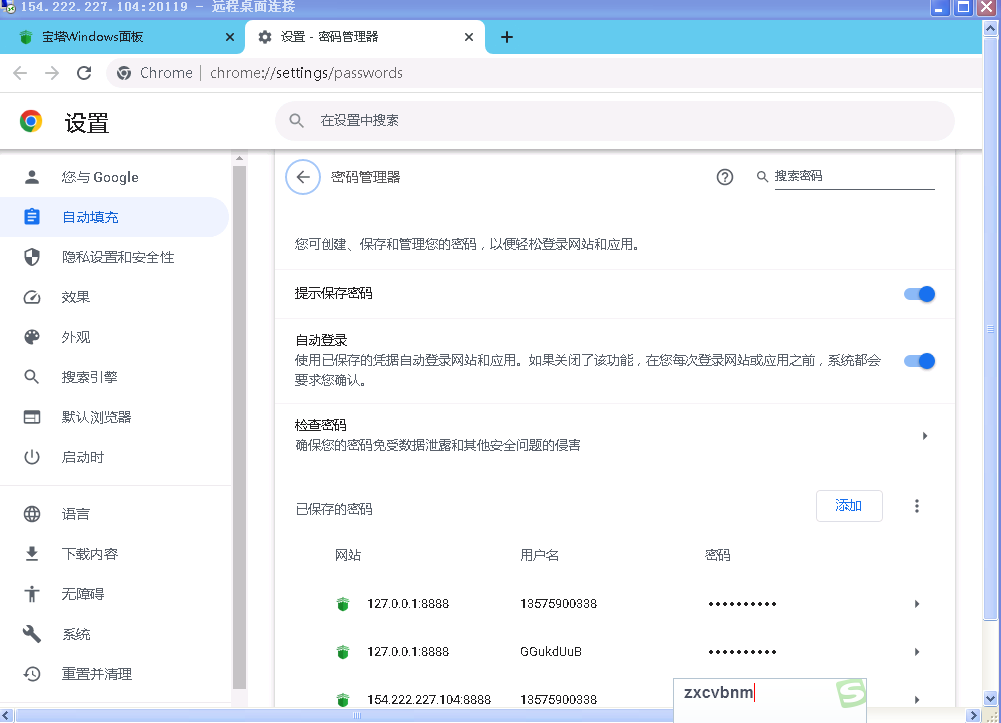Viewport: 1001px width, 723px height.
Task: Click the remote desktop vertical scrollbar thumb
Action: (x=990, y=328)
